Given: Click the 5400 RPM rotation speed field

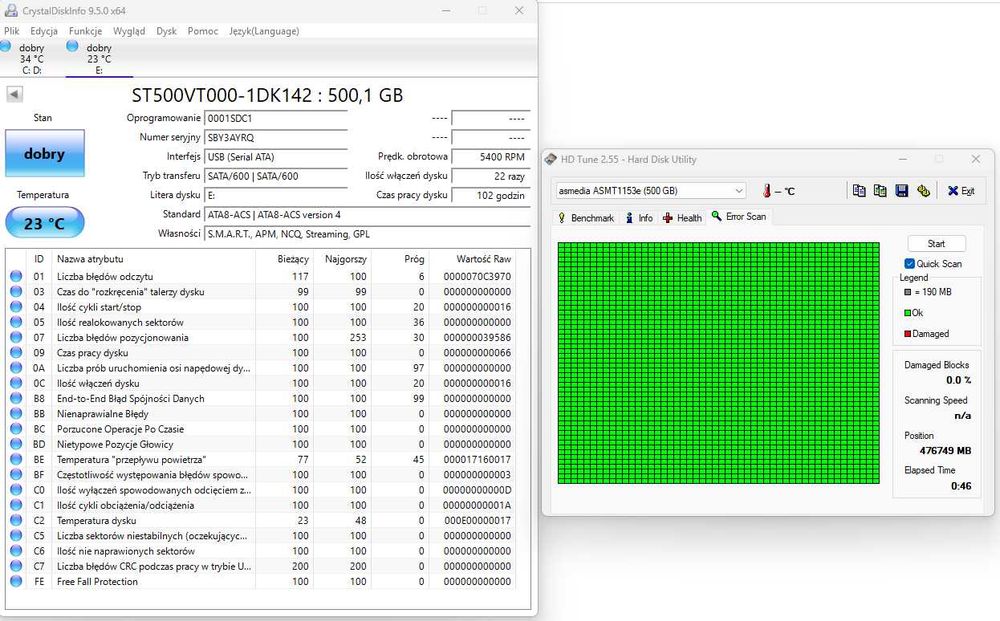Looking at the screenshot, I should click(x=490, y=157).
